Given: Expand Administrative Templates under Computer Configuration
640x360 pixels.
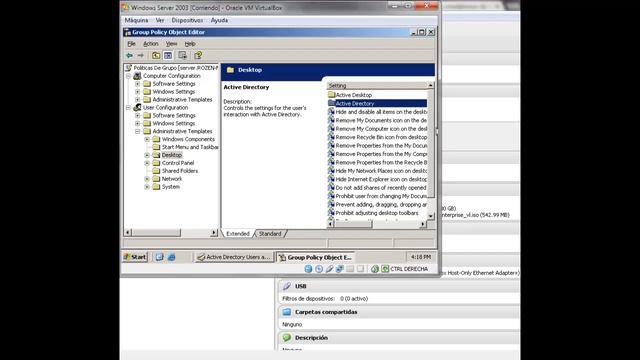Looking at the screenshot, I should pyautogui.click(x=138, y=100).
